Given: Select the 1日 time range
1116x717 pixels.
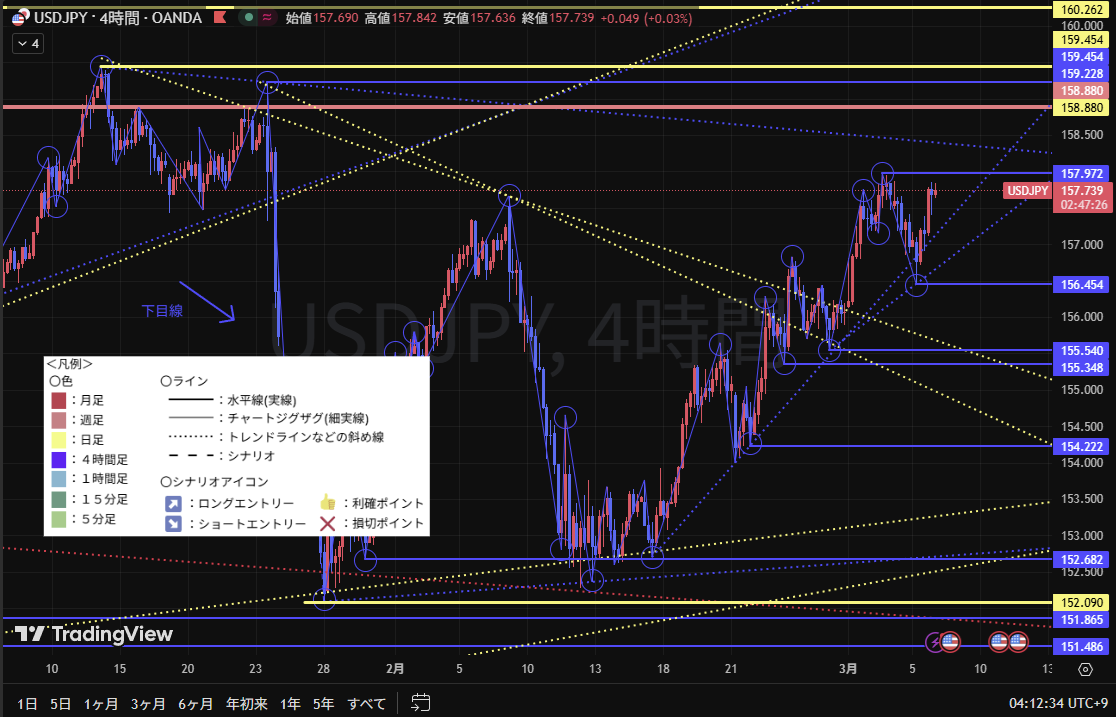Looking at the screenshot, I should [x=27, y=703].
